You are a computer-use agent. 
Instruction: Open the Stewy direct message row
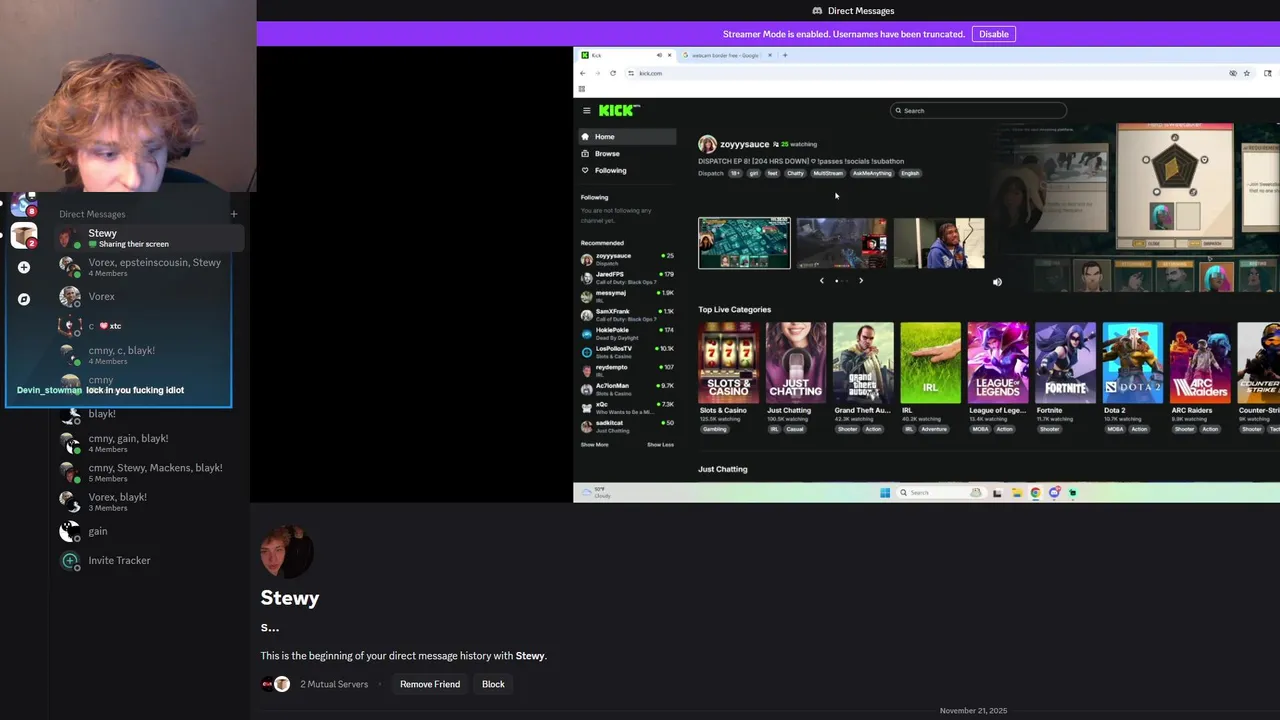[x=150, y=238]
